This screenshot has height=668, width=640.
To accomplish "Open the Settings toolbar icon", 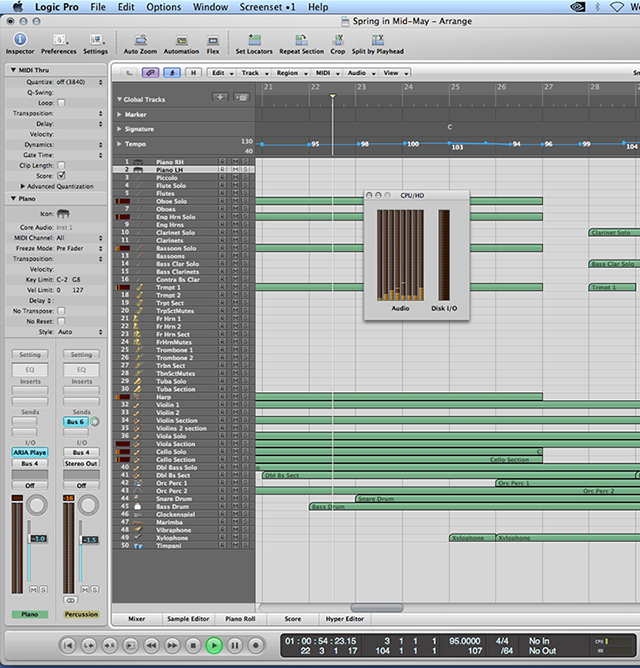I will pos(95,43).
